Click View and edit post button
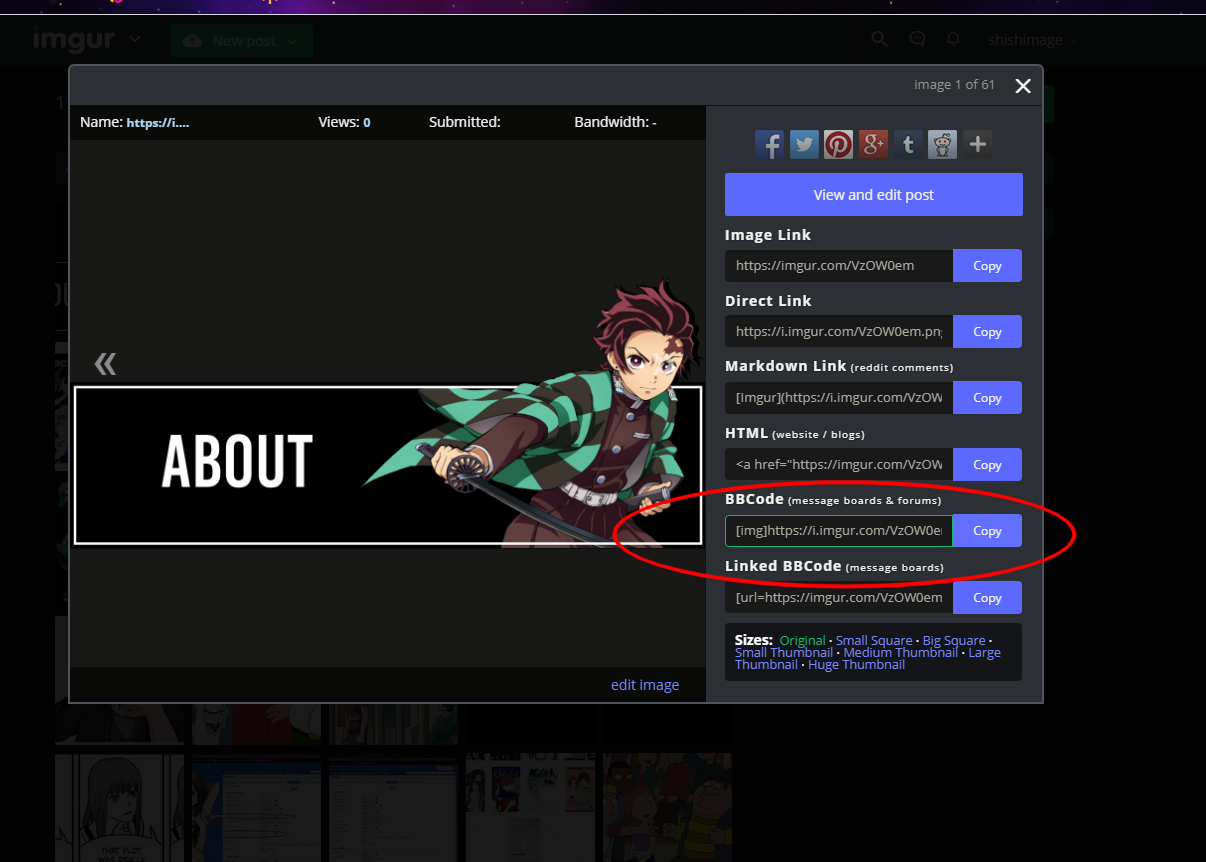Image resolution: width=1206 pixels, height=862 pixels. point(873,195)
